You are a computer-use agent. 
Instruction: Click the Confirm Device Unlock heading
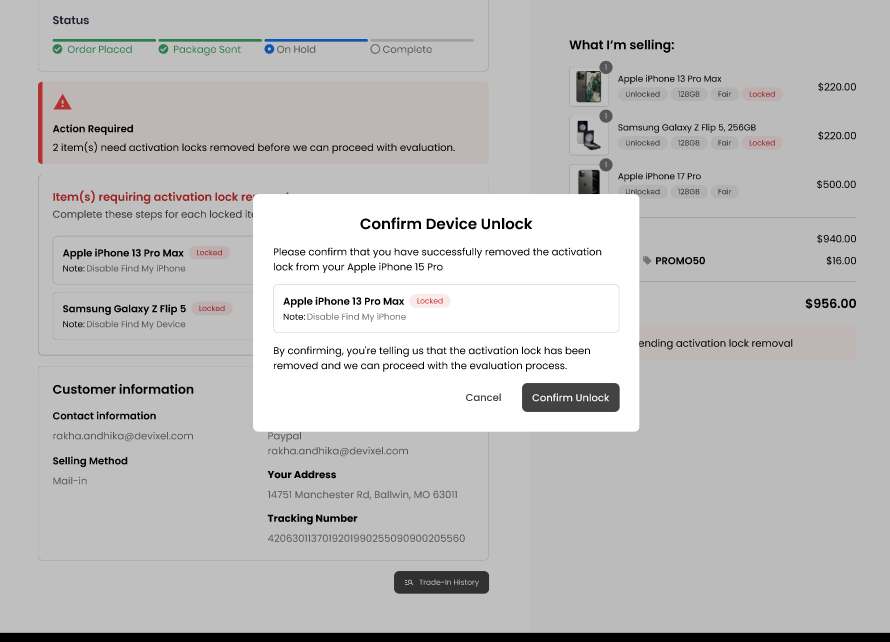click(x=446, y=224)
